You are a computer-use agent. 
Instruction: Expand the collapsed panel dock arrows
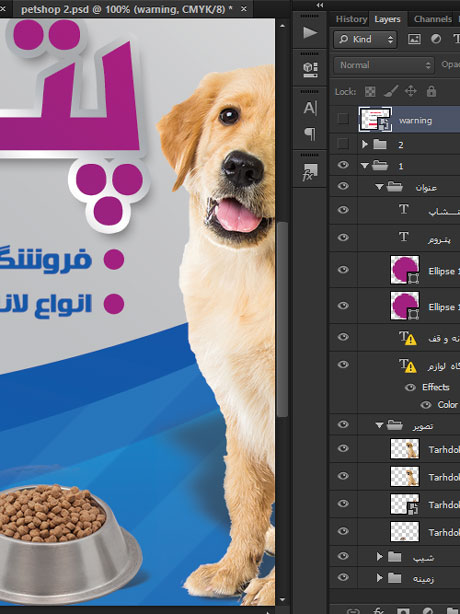tap(320, 5)
